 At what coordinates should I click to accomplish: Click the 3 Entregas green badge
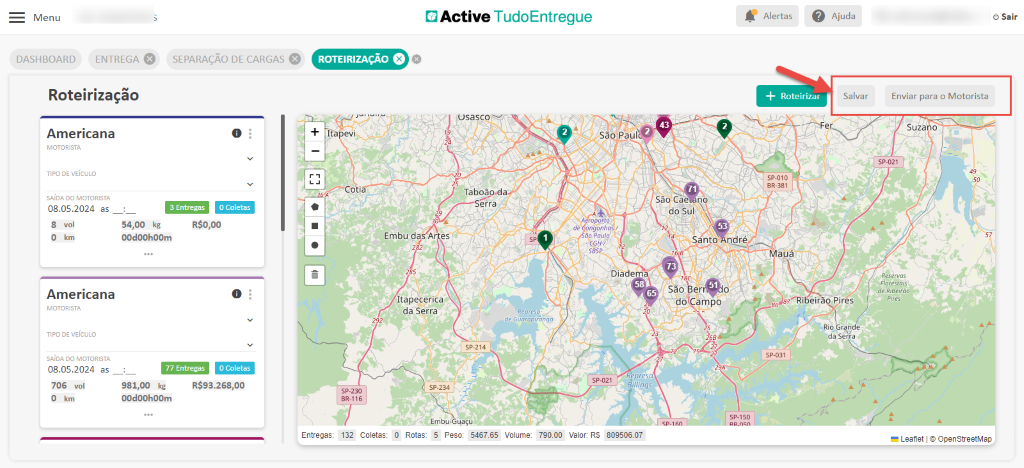187,208
